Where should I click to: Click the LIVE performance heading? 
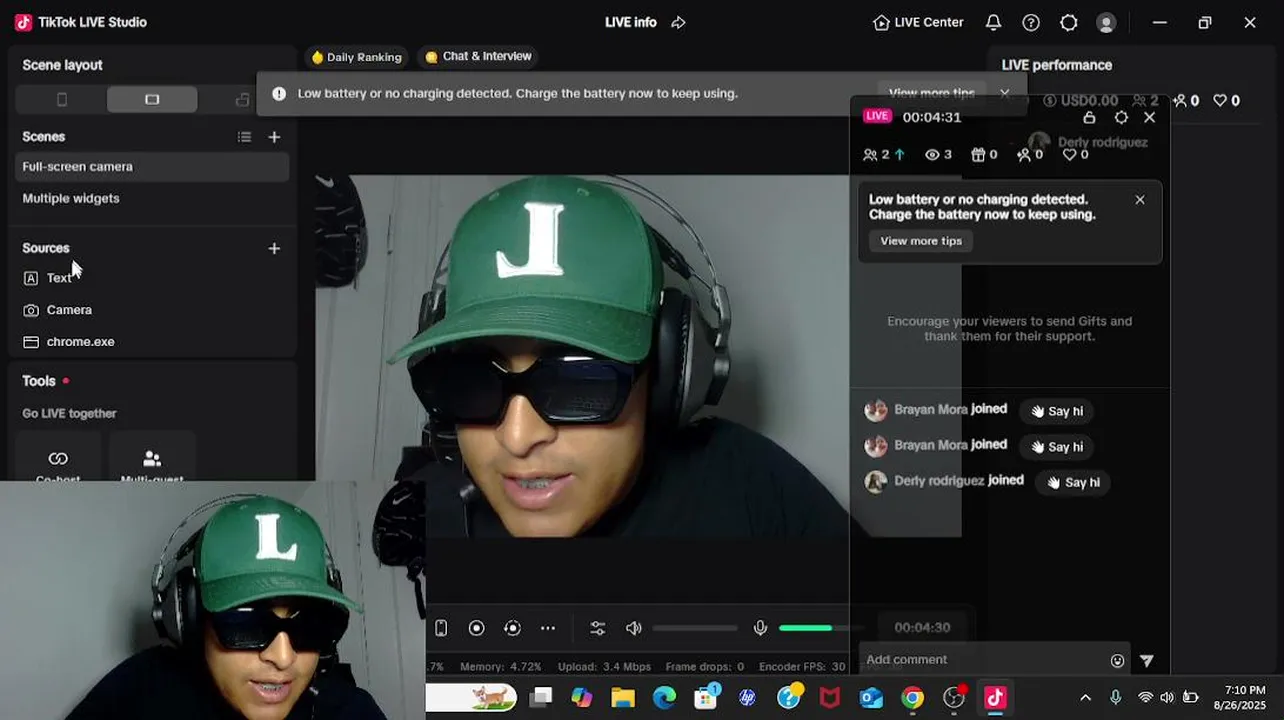[1057, 65]
